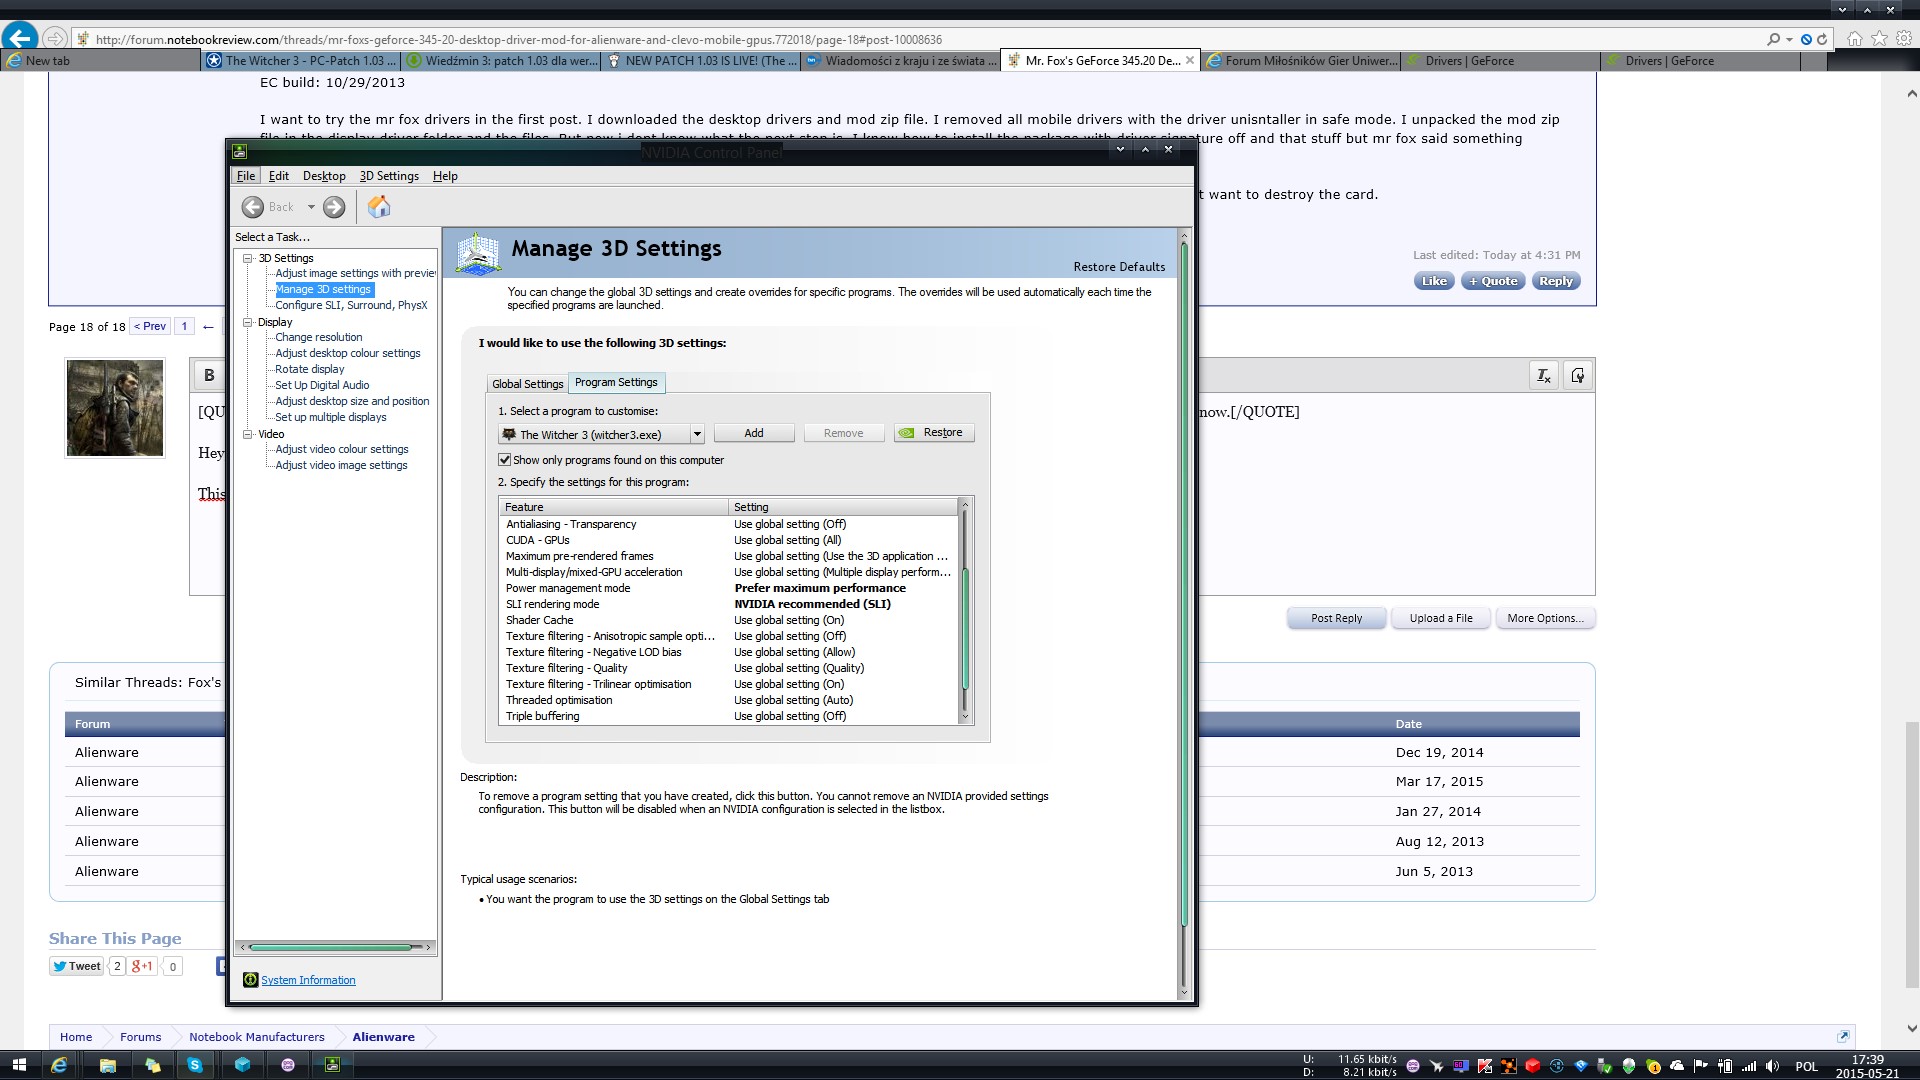Uncheck Show only programs found on this computer

coord(505,460)
